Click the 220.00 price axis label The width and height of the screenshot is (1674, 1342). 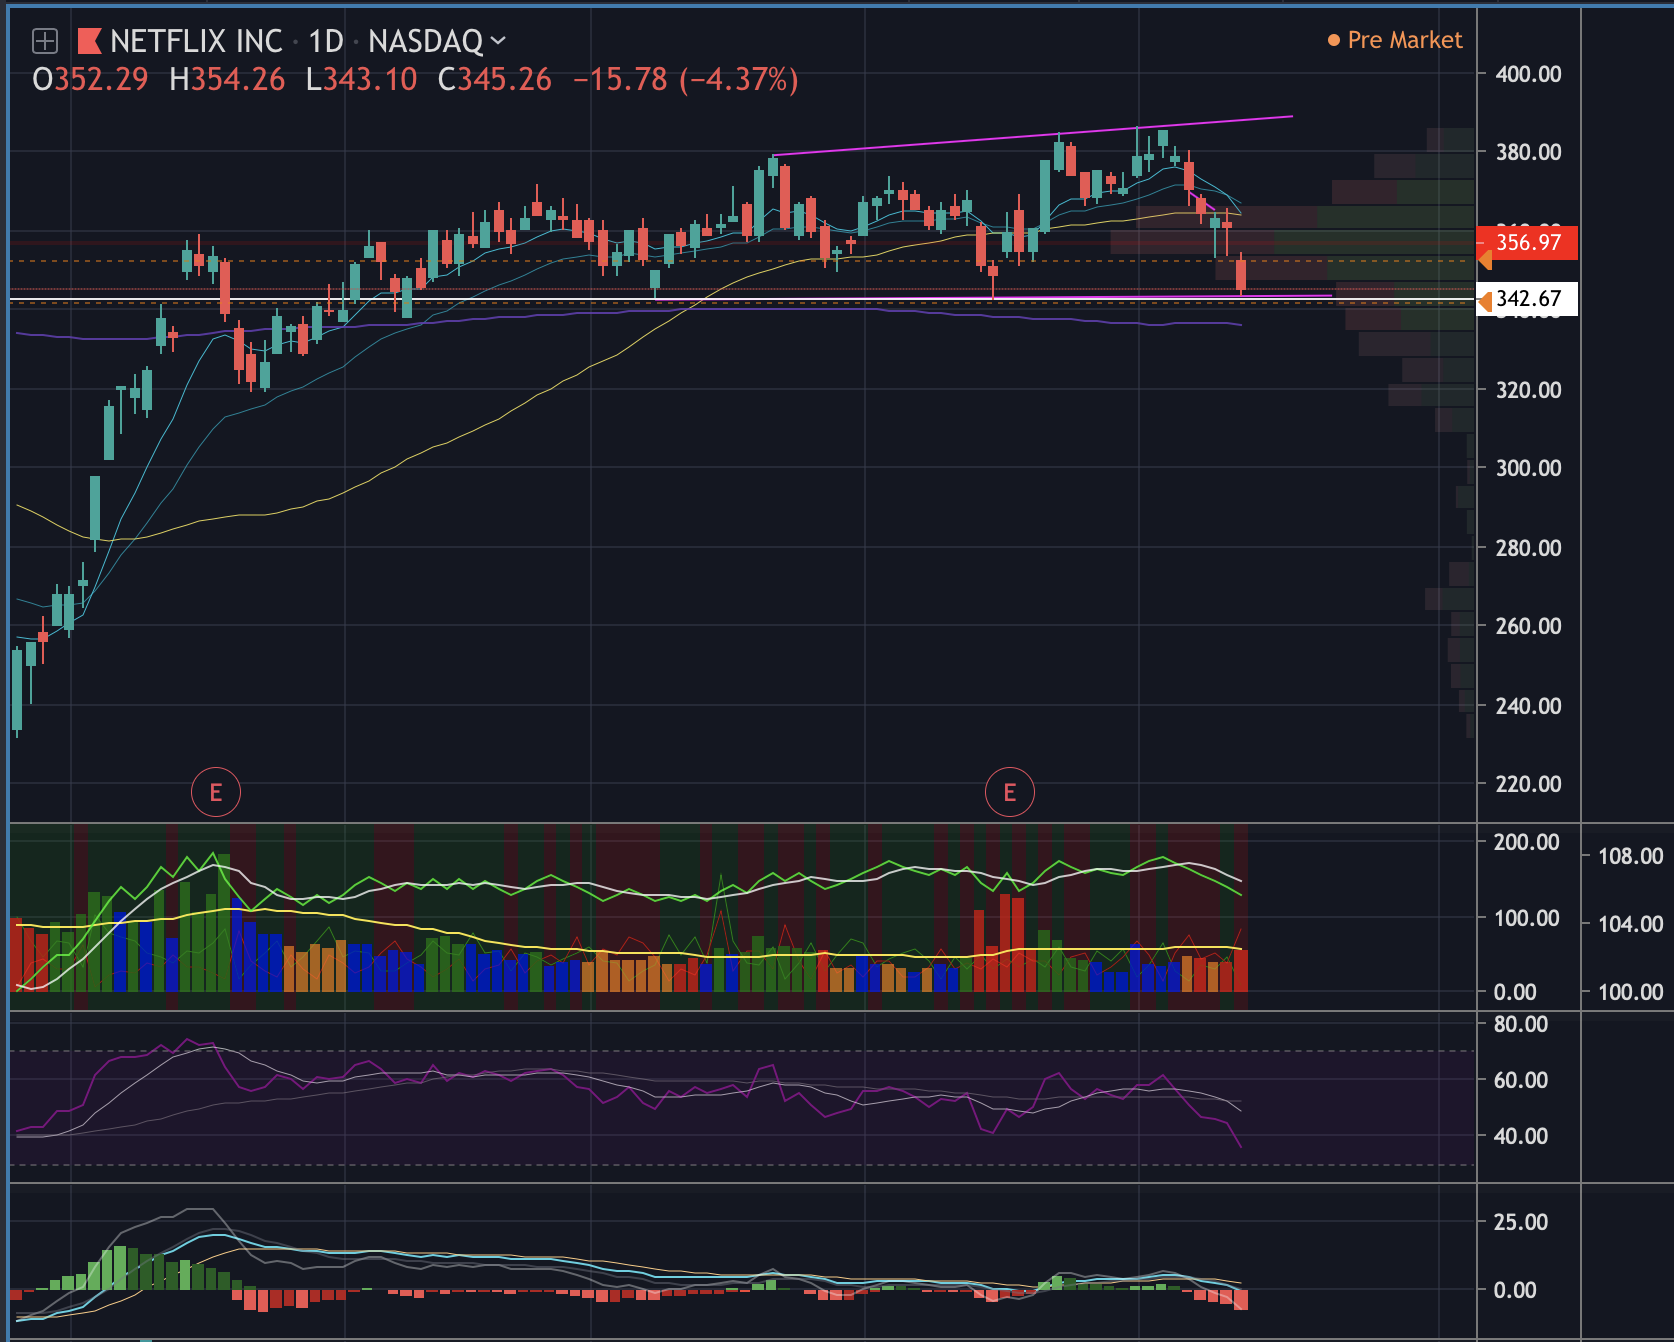coord(1528,784)
